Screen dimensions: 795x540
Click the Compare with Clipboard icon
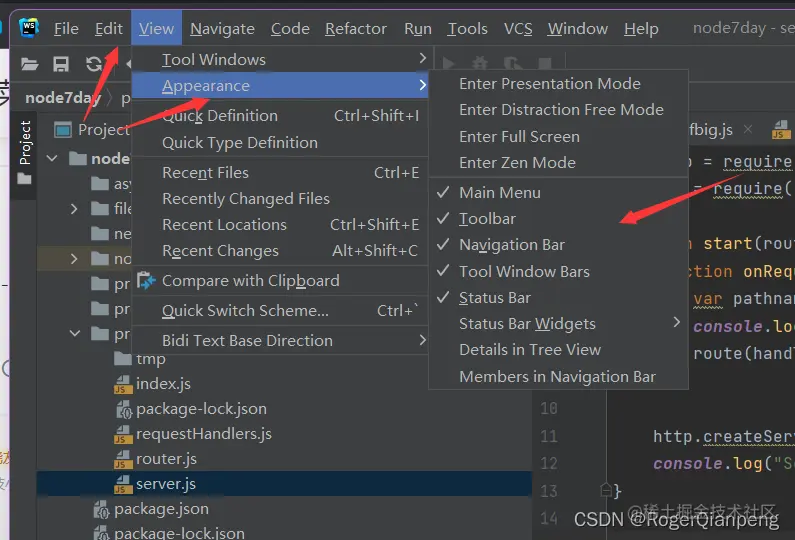[146, 280]
